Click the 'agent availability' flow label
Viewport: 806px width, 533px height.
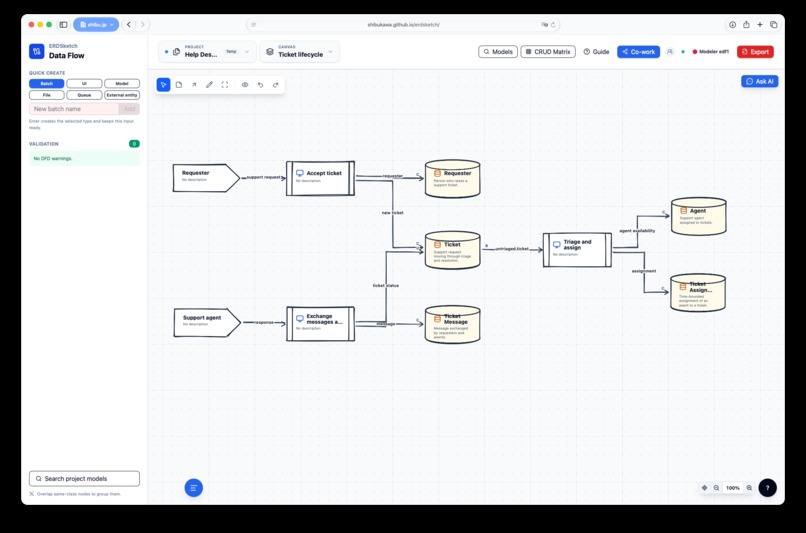pos(637,231)
